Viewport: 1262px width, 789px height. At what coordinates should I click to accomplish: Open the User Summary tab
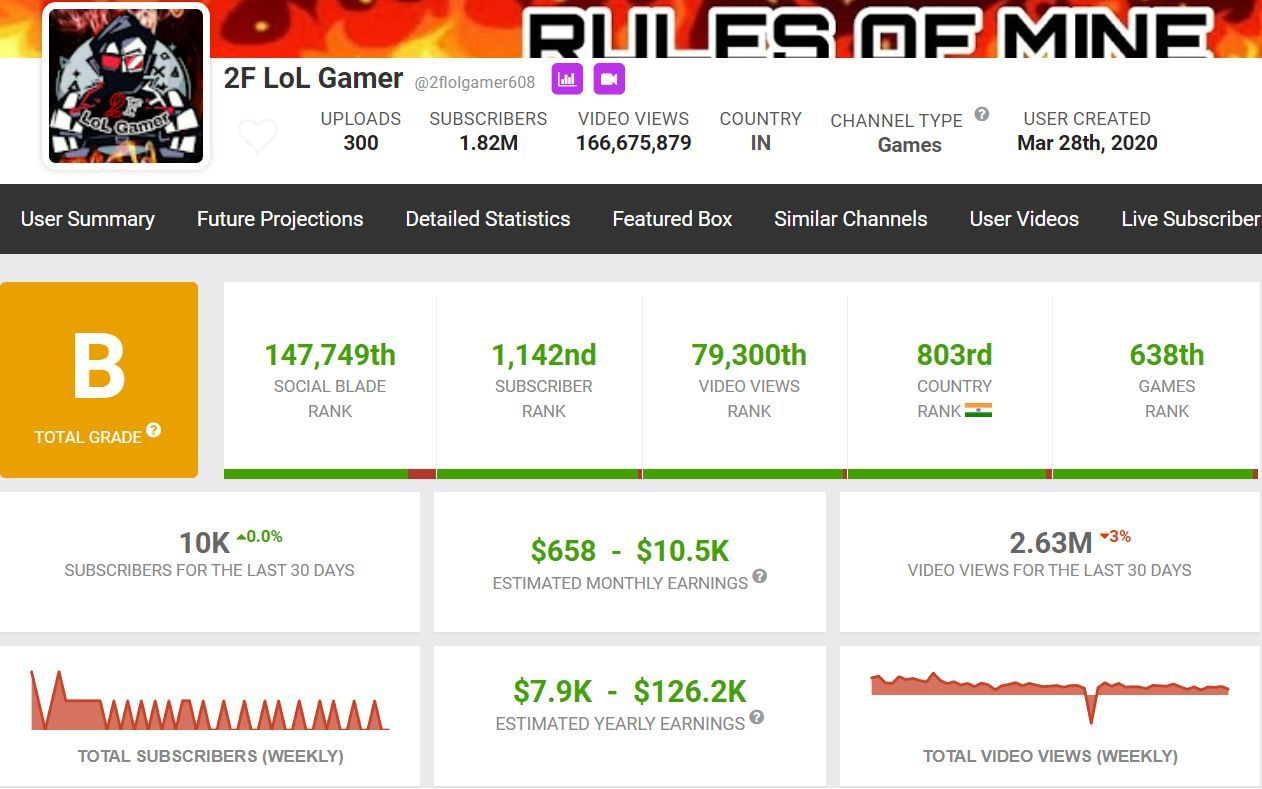[x=88, y=219]
